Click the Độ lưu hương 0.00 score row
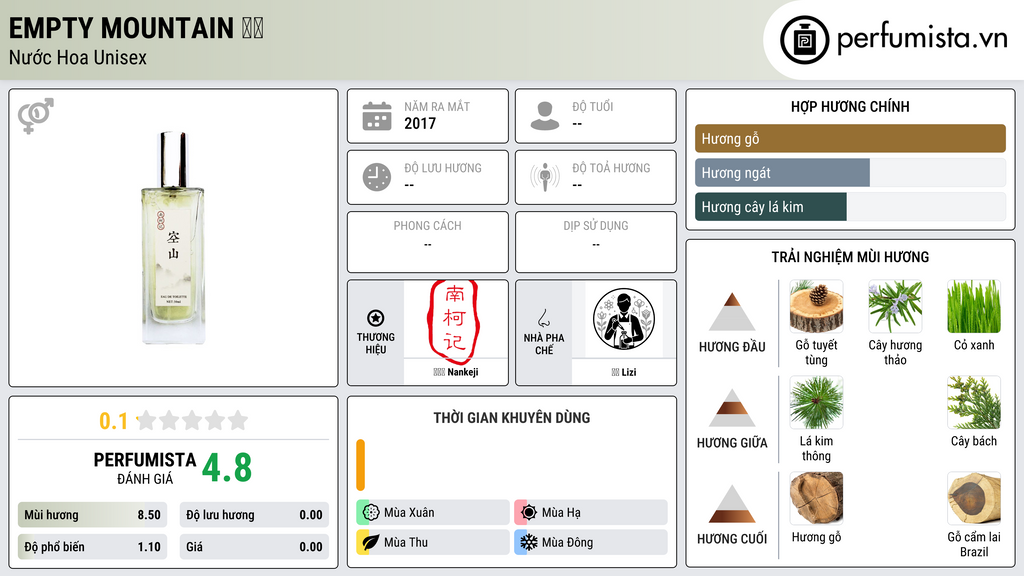Image resolution: width=1024 pixels, height=576 pixels. click(x=254, y=515)
